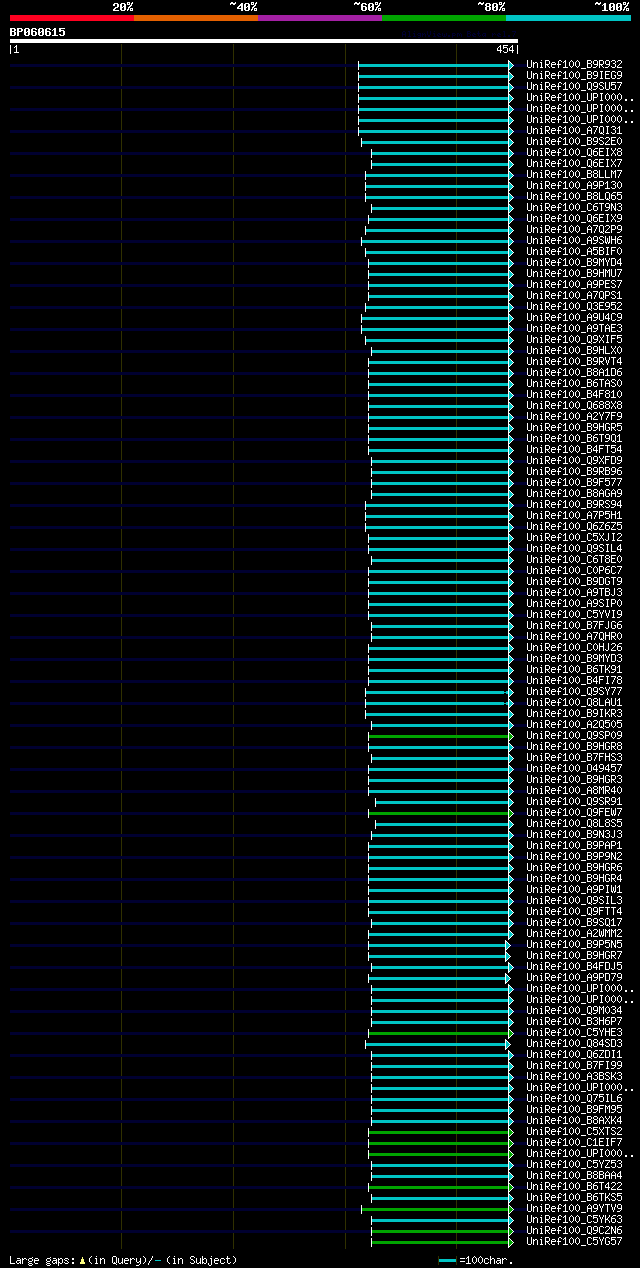Screen dimensions: 640x1268
Task: Open hit UniRef100_B9S2E0
Action: 574,141
